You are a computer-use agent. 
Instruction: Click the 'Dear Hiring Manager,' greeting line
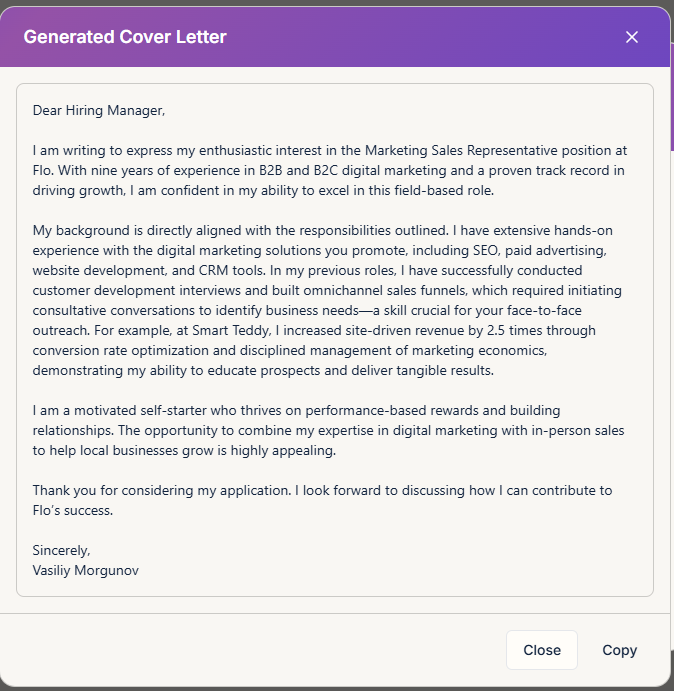point(98,110)
